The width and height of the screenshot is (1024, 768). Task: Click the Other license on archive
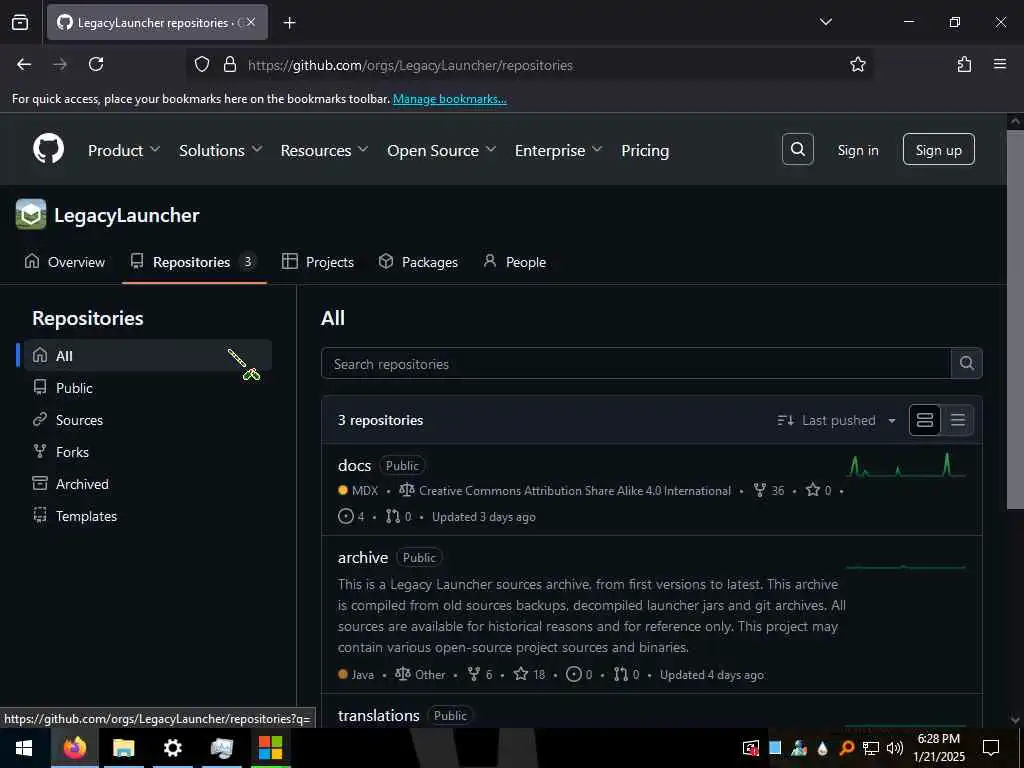(421, 675)
